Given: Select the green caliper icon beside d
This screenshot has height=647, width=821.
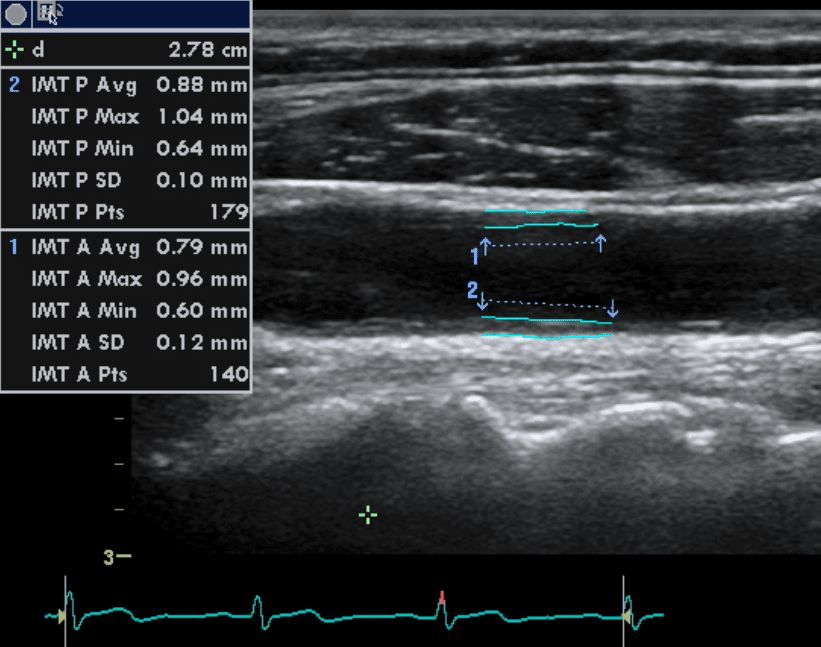Looking at the screenshot, I should pos(14,50).
